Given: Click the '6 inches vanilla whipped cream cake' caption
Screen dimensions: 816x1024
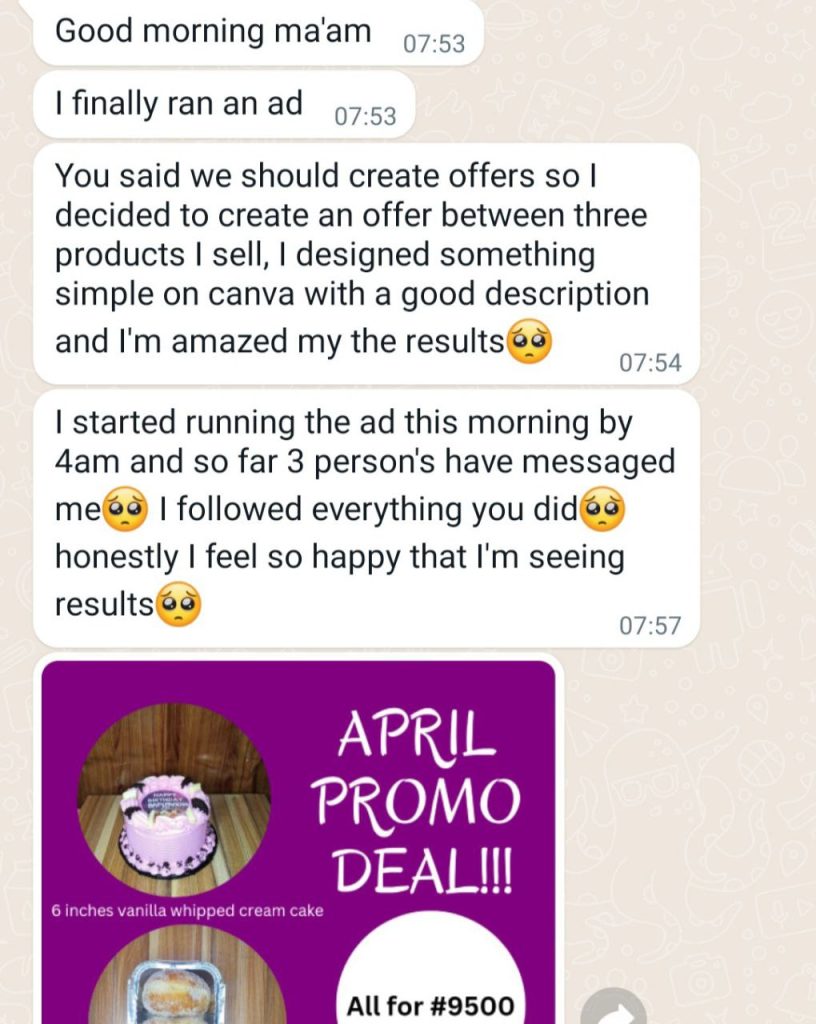Looking at the screenshot, I should pyautogui.click(x=187, y=910).
